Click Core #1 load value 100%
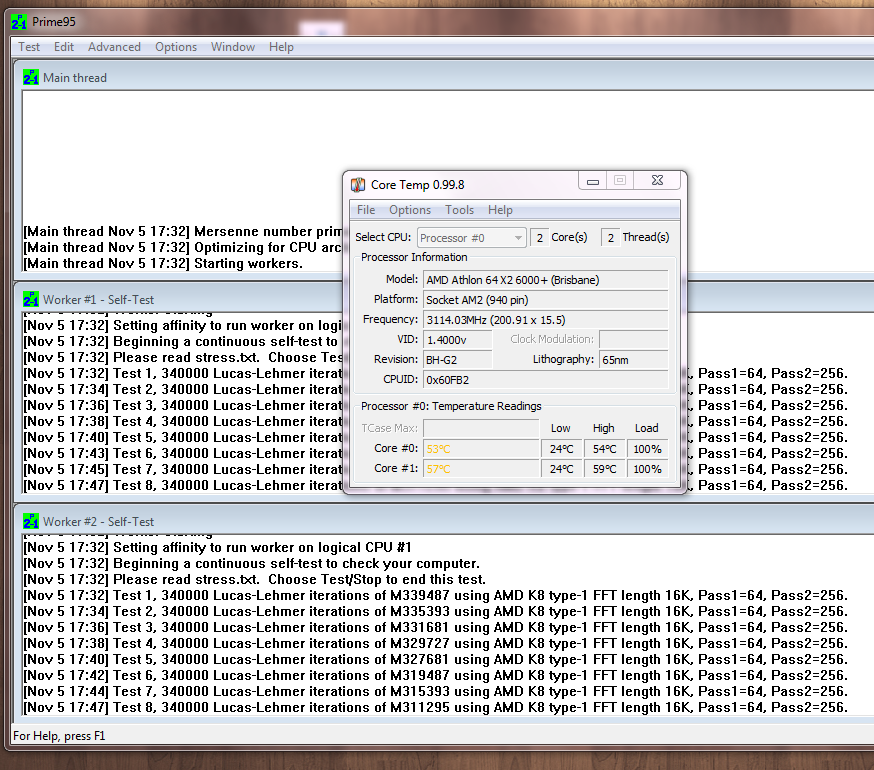Image resolution: width=874 pixels, height=770 pixels. [647, 469]
